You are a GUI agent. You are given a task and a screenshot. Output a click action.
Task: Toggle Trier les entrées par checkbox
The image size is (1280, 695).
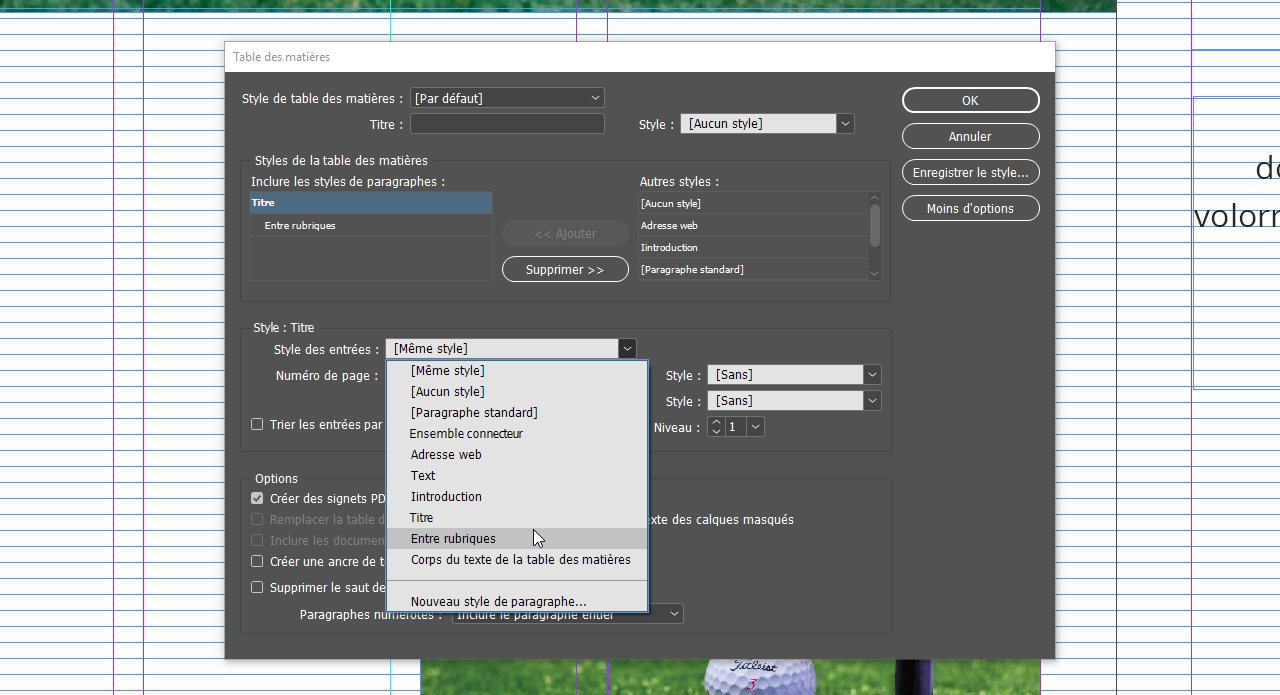point(257,424)
